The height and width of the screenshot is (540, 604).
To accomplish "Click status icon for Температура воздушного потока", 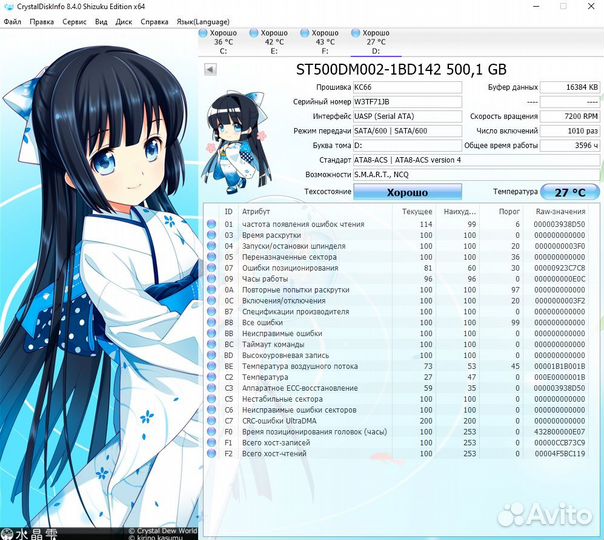I will click(x=211, y=366).
